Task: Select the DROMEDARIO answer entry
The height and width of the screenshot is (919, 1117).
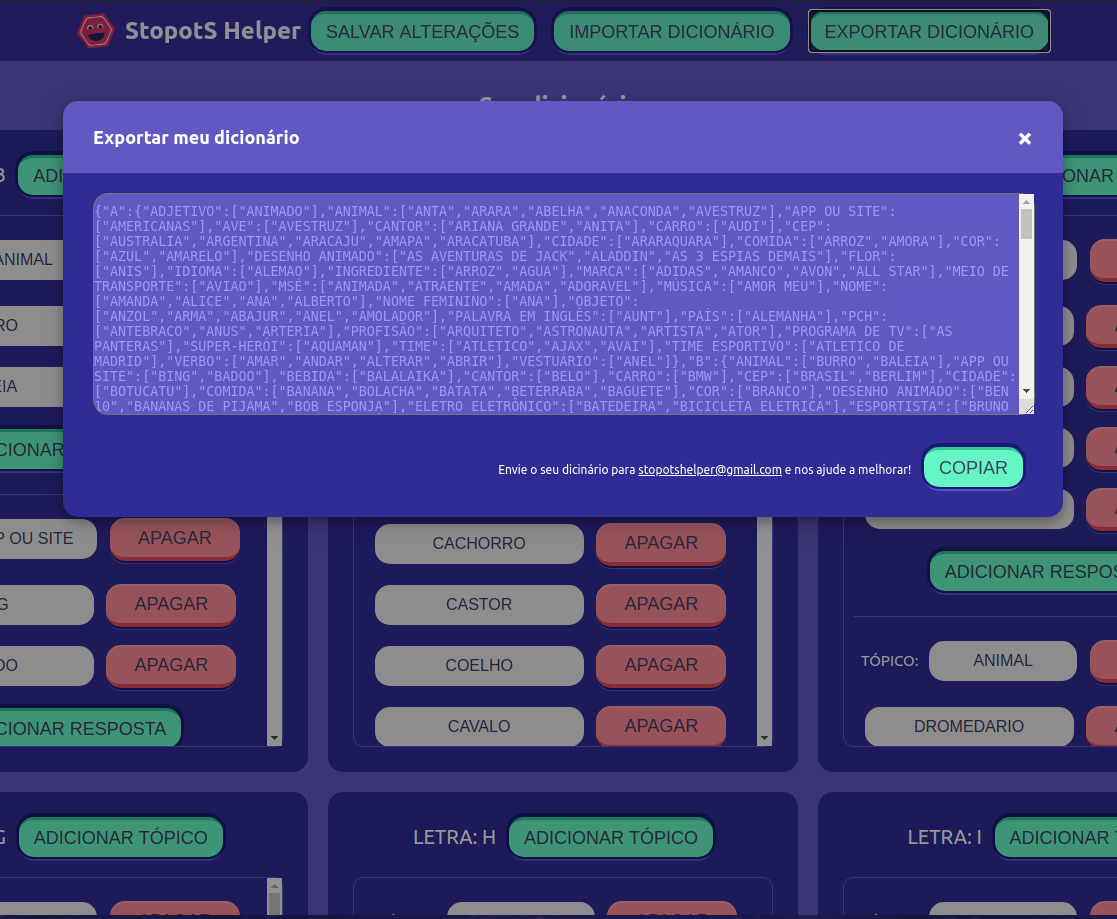Action: point(968,726)
